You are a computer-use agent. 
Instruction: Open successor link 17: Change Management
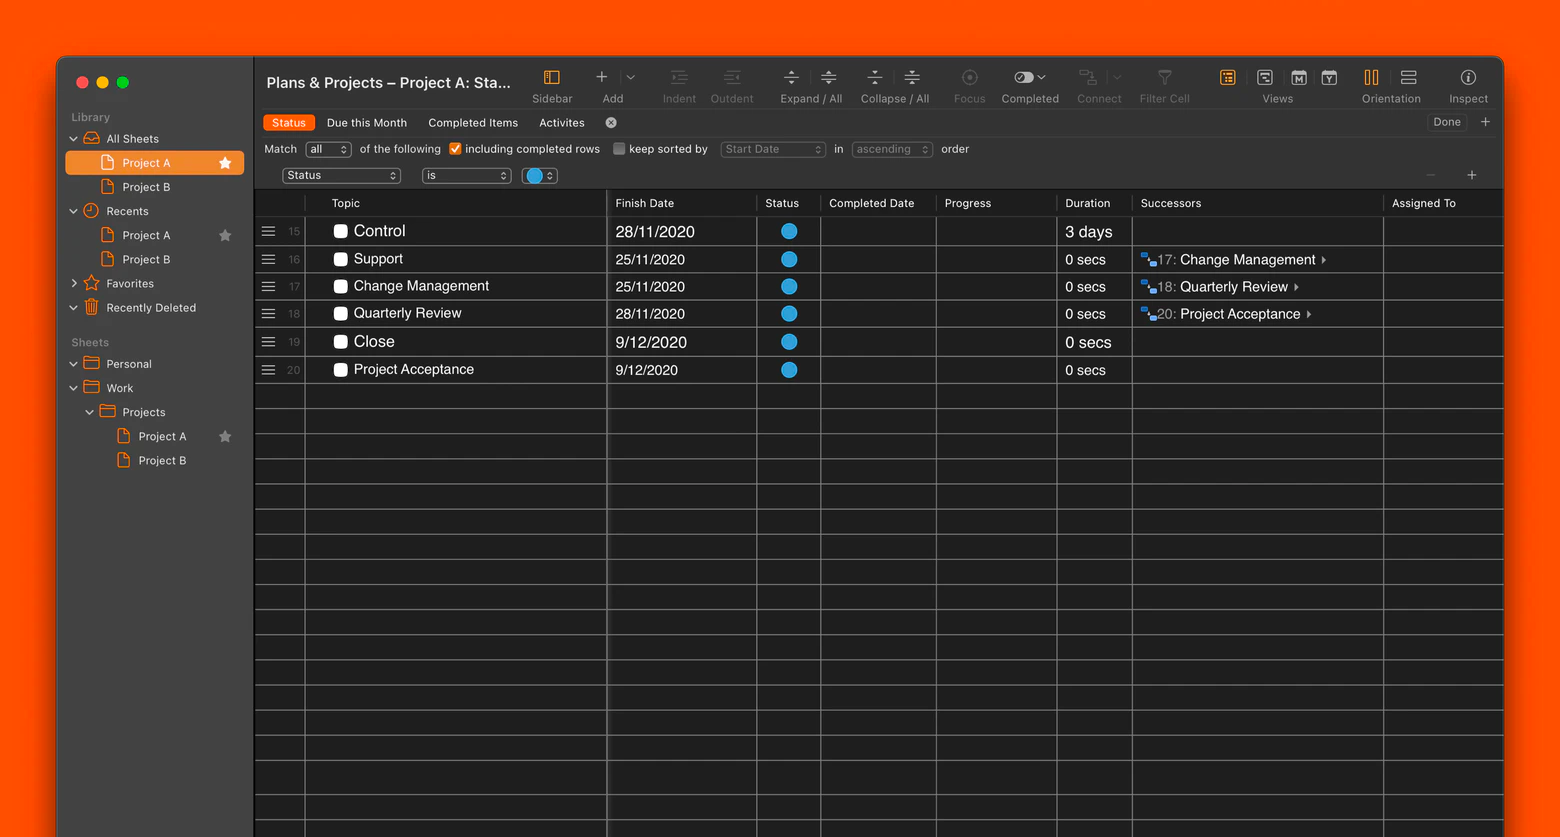(x=1238, y=260)
